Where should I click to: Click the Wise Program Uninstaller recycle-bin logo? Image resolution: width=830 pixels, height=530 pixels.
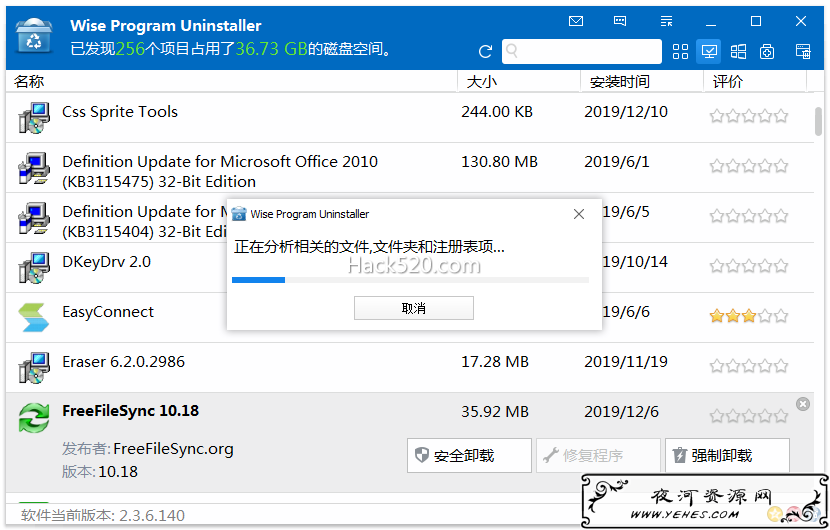[x=34, y=36]
